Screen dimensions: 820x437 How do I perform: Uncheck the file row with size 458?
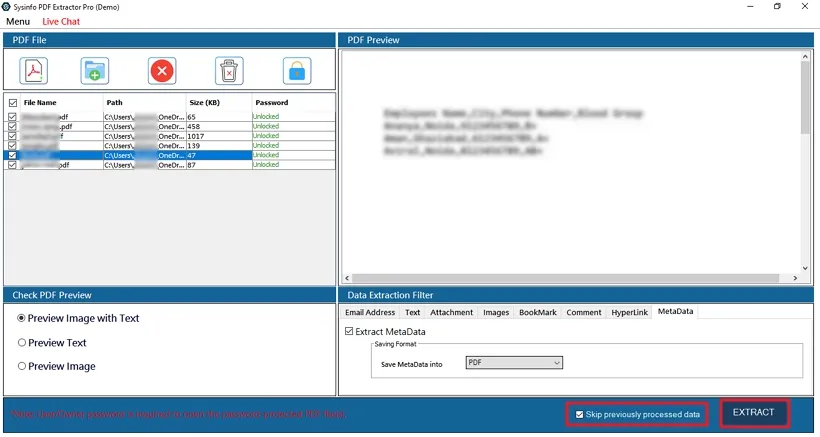[x=13, y=126]
